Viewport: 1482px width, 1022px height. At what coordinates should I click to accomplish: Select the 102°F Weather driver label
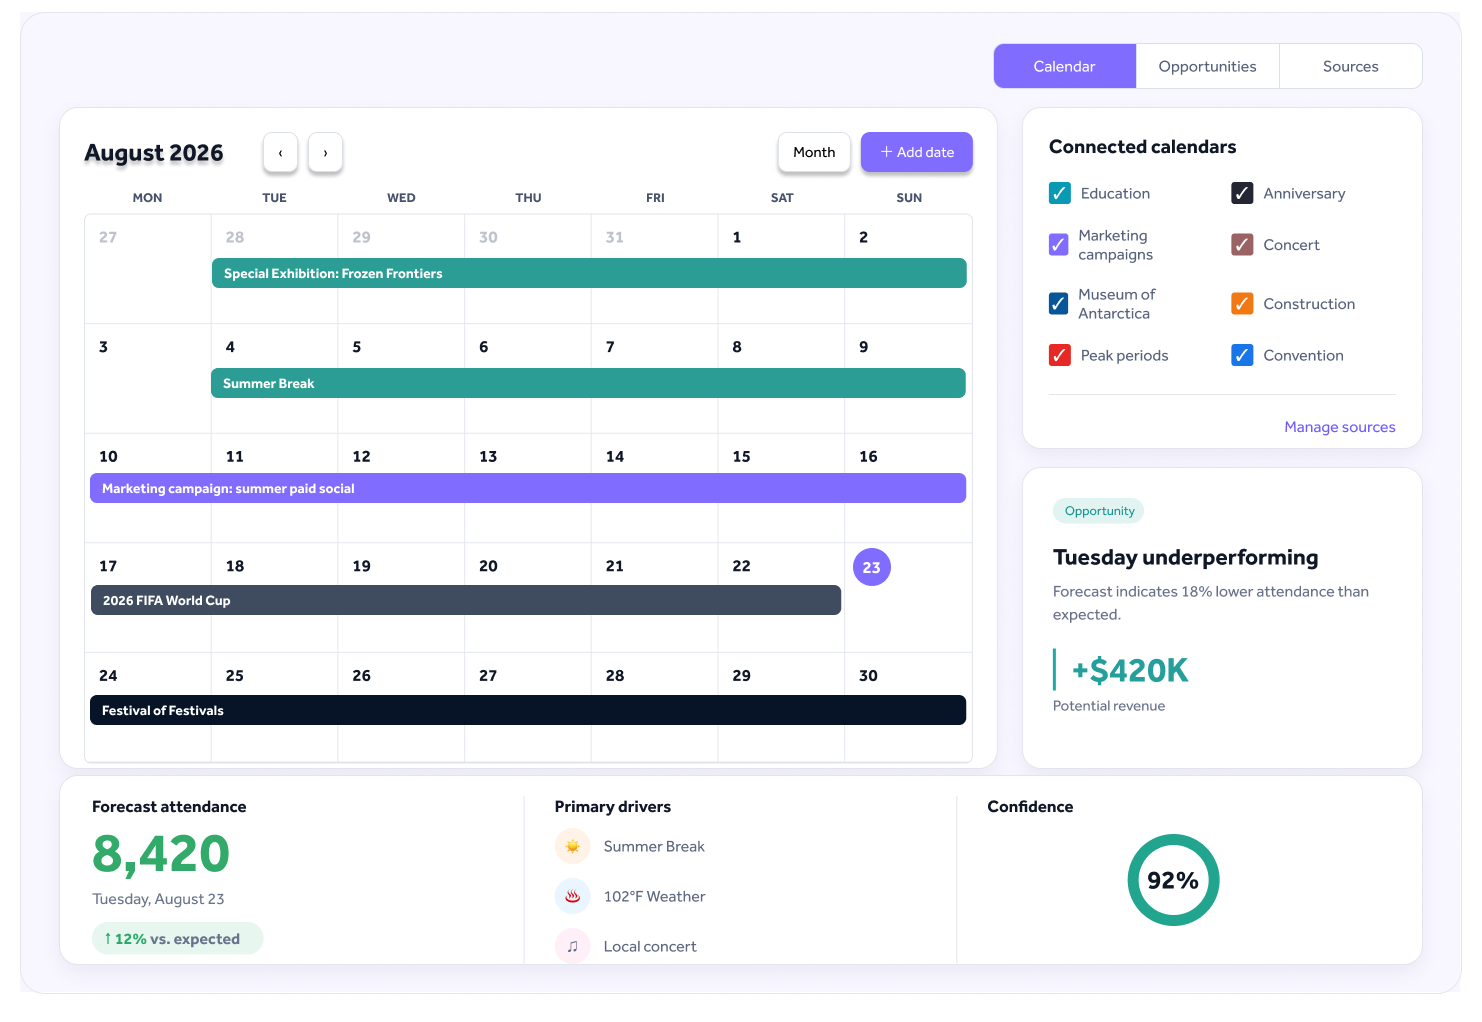point(654,896)
